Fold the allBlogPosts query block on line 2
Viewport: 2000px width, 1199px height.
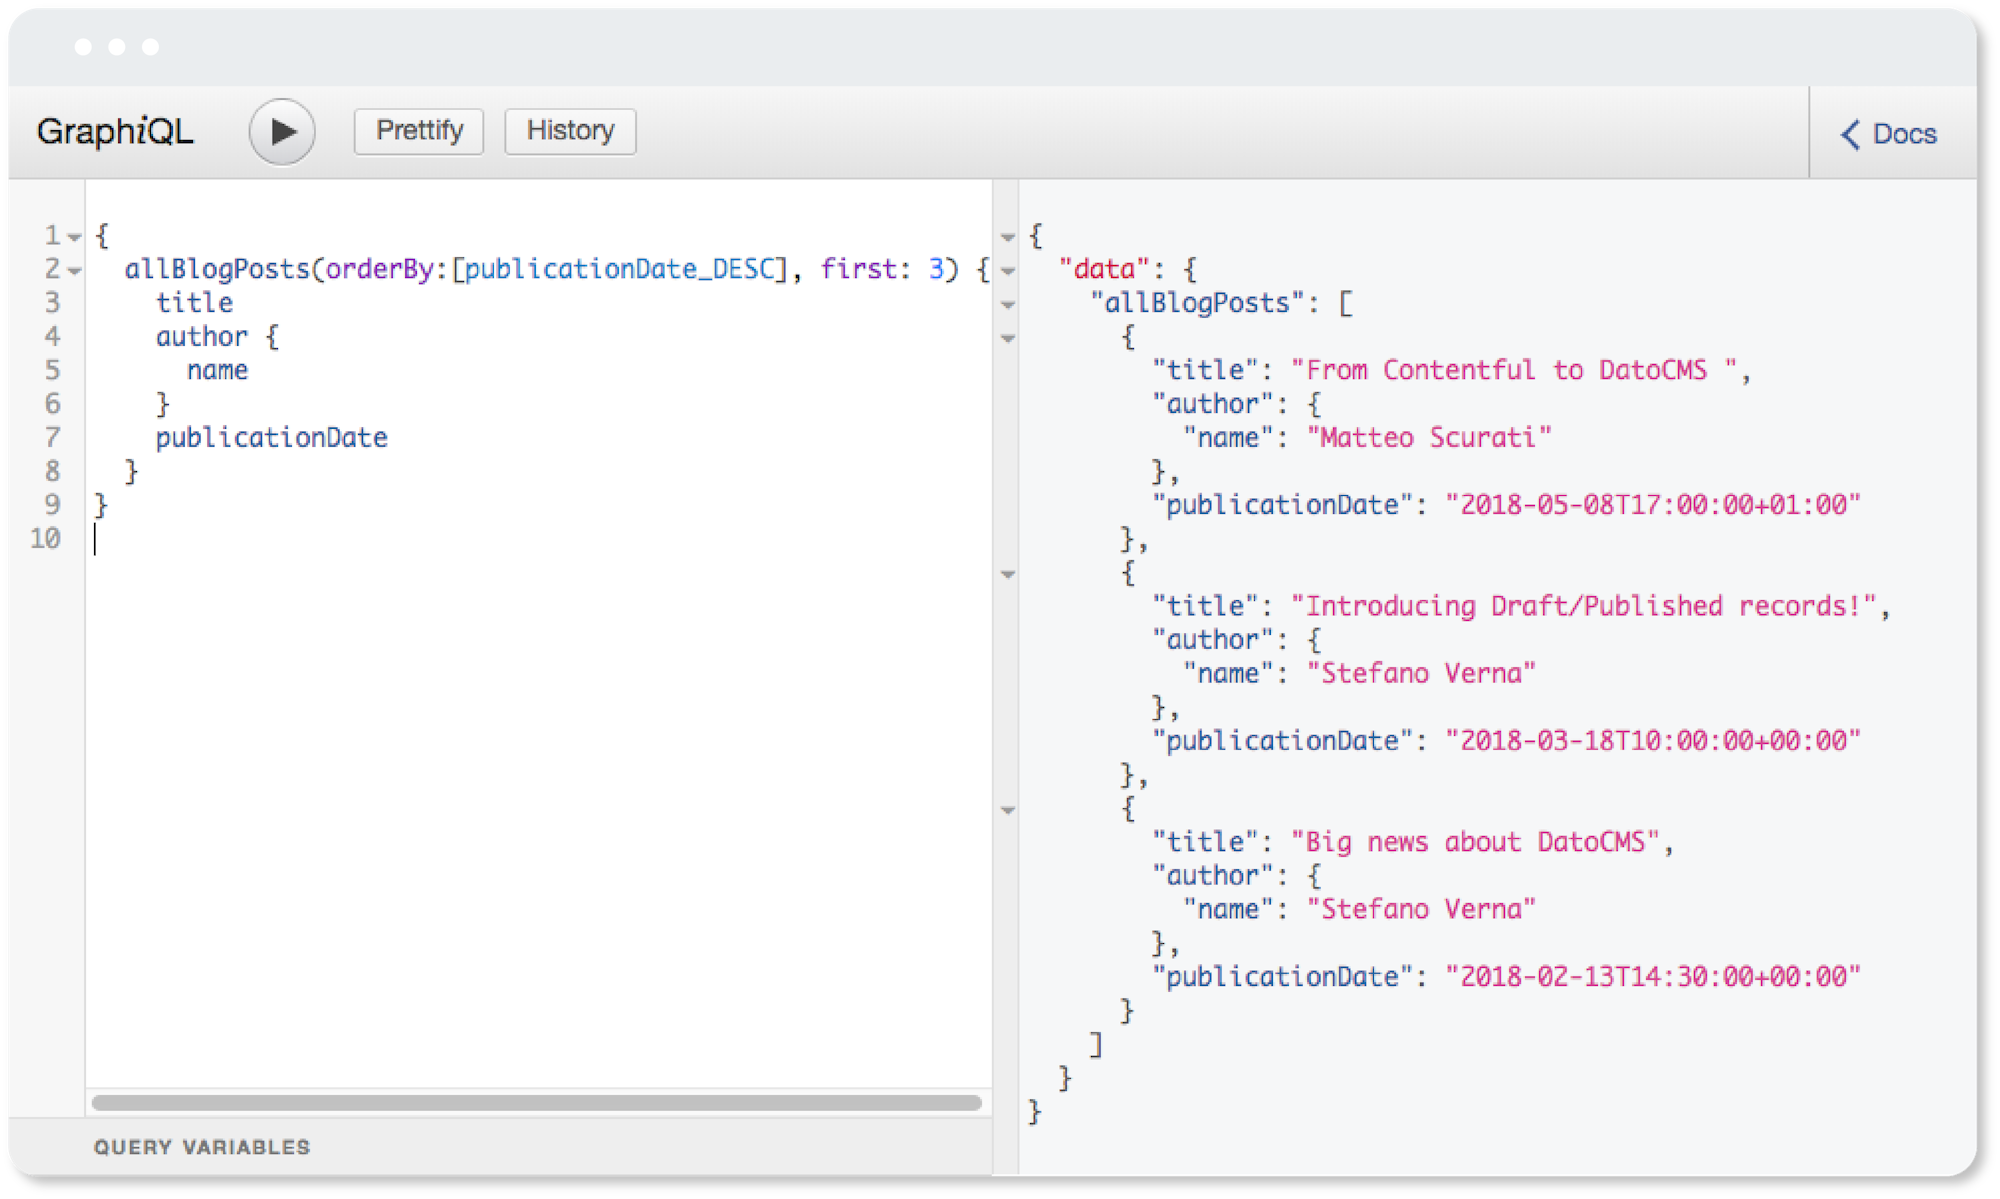pos(75,271)
